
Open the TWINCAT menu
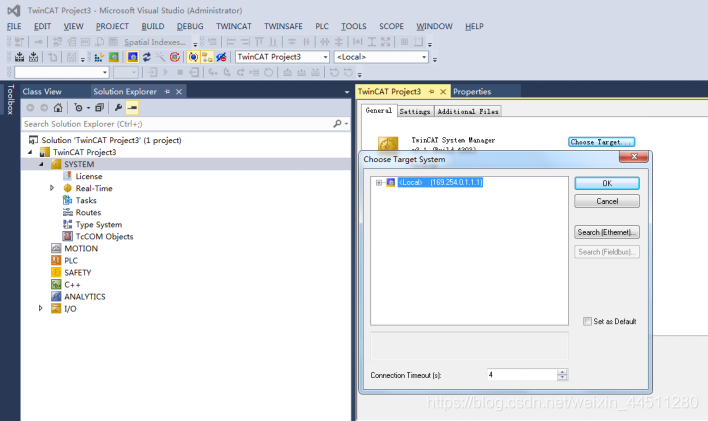click(x=233, y=26)
